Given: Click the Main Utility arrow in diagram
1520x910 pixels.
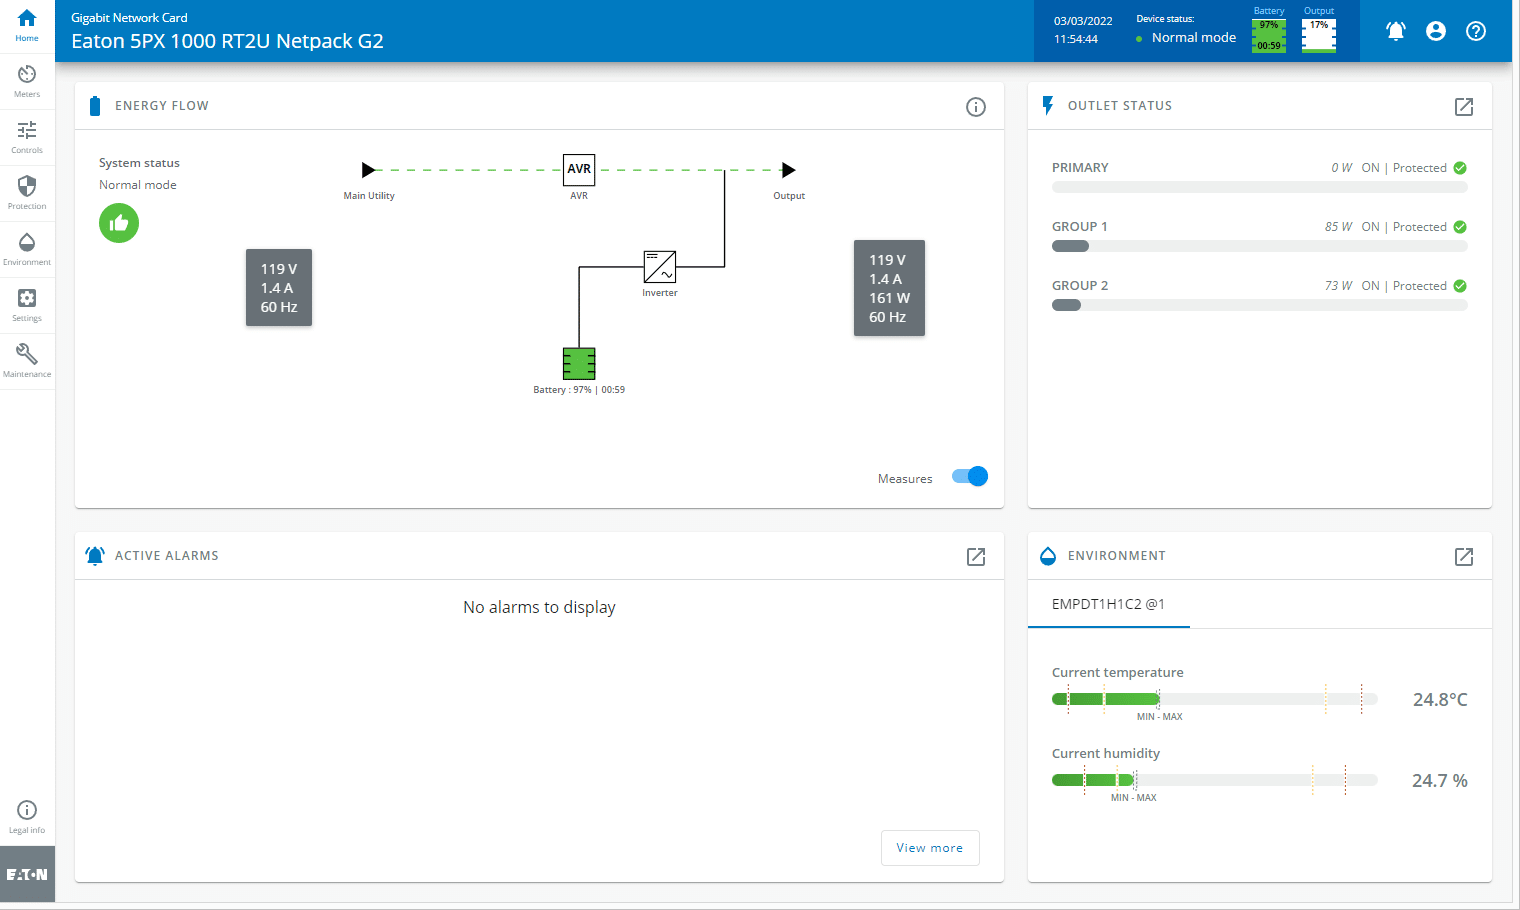Looking at the screenshot, I should pos(369,170).
